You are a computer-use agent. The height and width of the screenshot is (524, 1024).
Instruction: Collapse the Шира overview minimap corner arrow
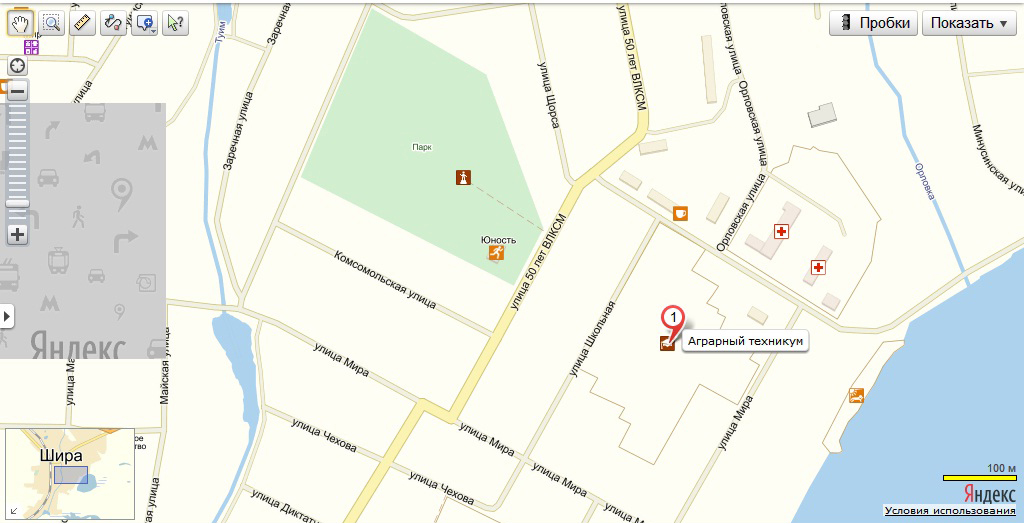click(x=14, y=510)
